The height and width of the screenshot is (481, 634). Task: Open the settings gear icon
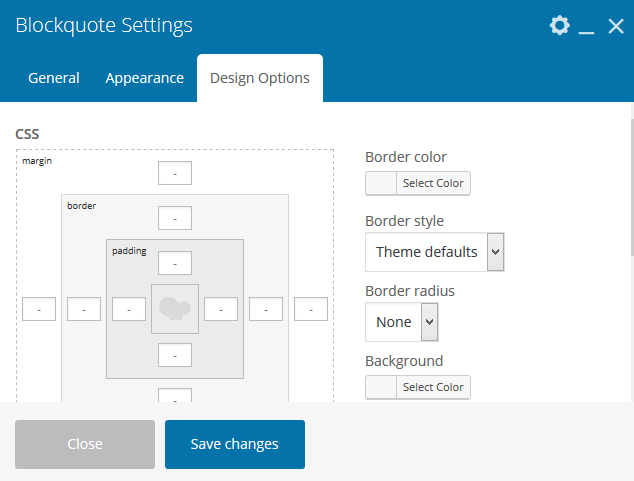(559, 26)
